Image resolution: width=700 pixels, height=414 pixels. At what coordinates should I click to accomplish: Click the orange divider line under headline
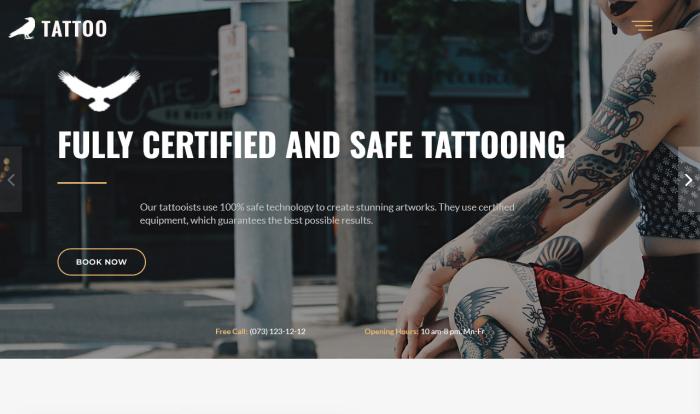tap(82, 183)
